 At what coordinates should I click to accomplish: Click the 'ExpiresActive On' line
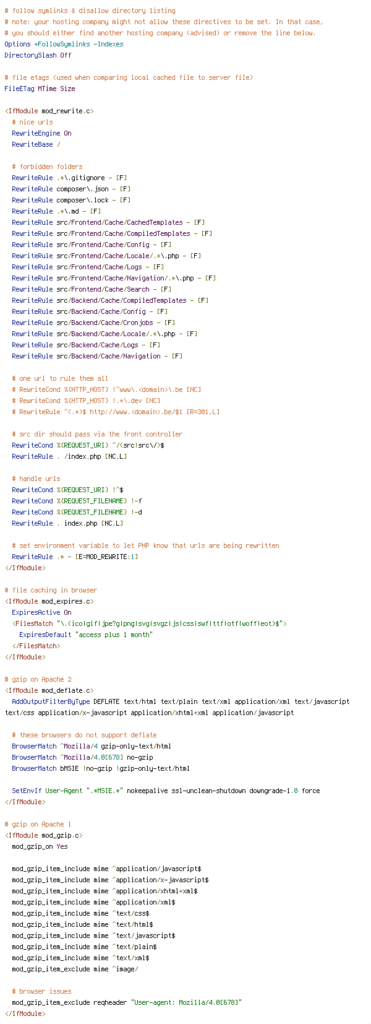point(41,612)
